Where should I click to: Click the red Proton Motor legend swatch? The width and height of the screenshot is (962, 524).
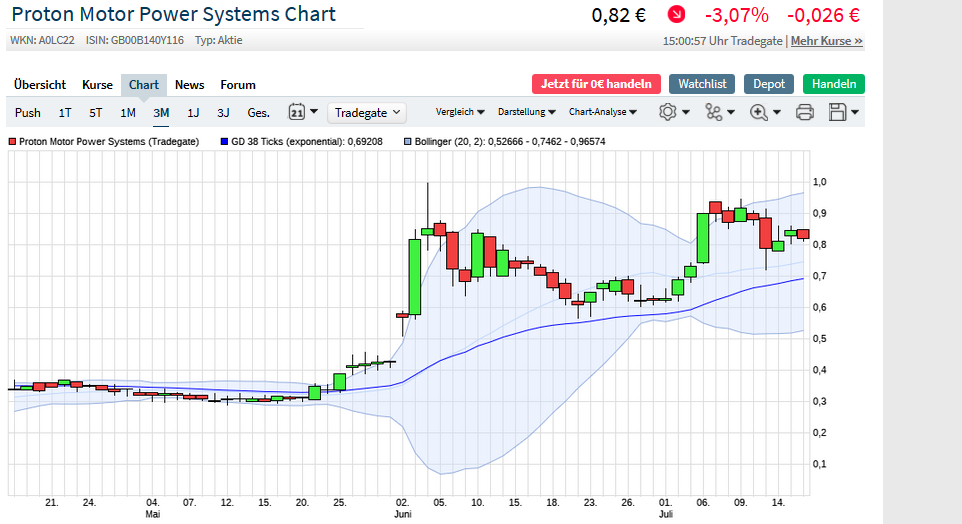click(12, 142)
